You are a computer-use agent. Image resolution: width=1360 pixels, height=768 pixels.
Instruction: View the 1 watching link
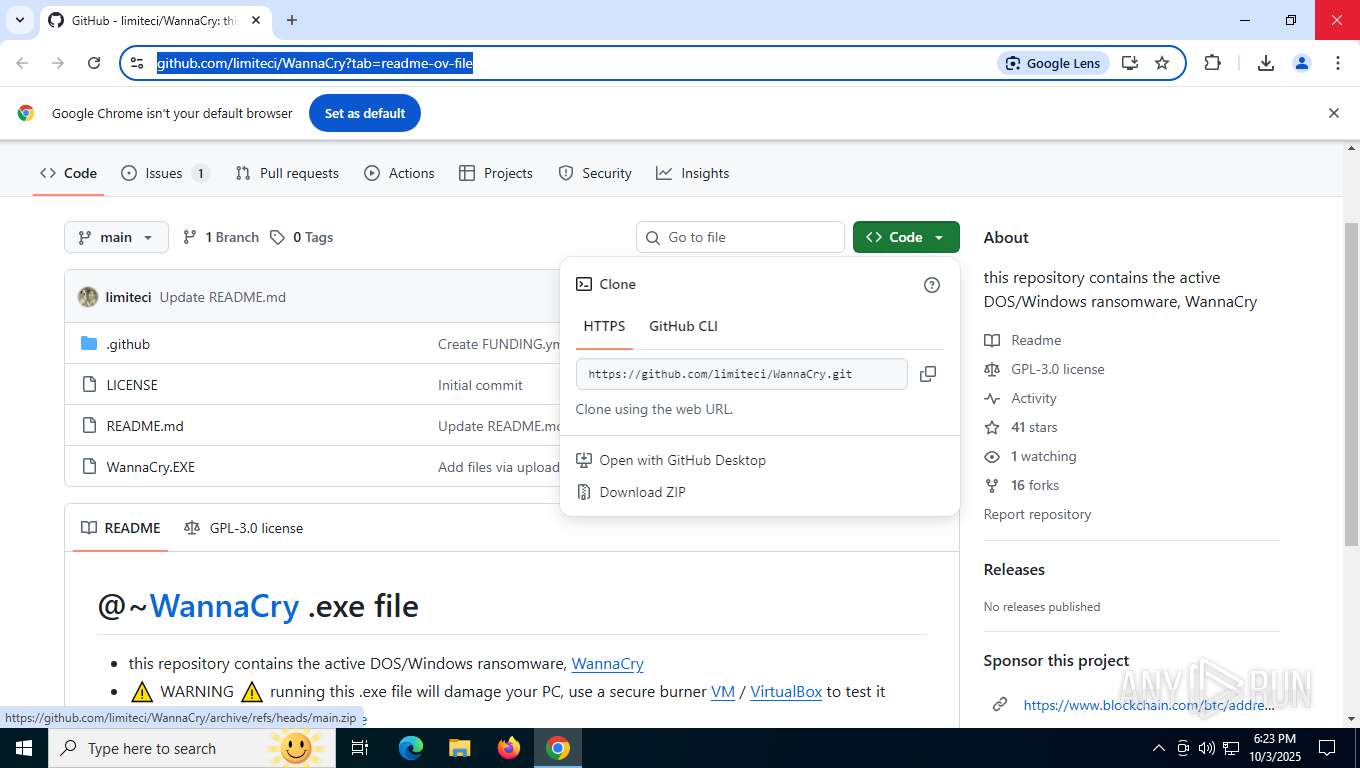tap(1030, 456)
